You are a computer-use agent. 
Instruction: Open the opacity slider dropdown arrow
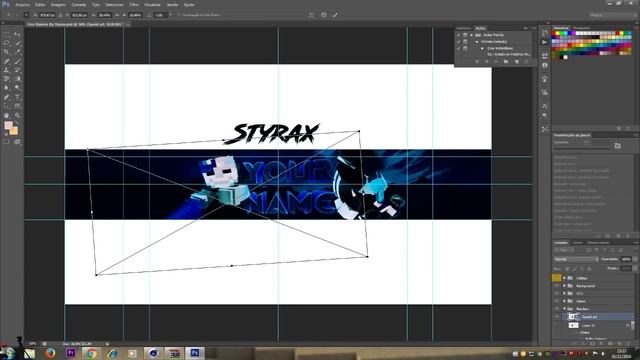635,259
